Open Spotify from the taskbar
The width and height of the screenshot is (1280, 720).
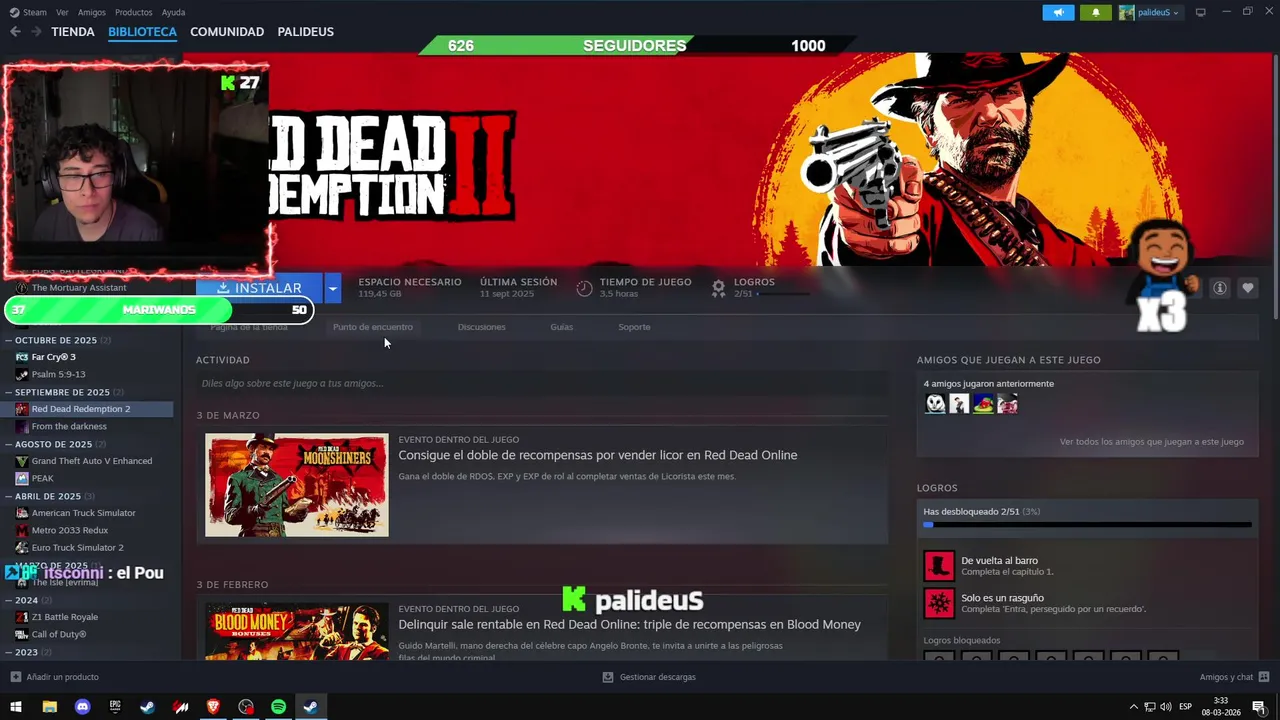(x=278, y=707)
